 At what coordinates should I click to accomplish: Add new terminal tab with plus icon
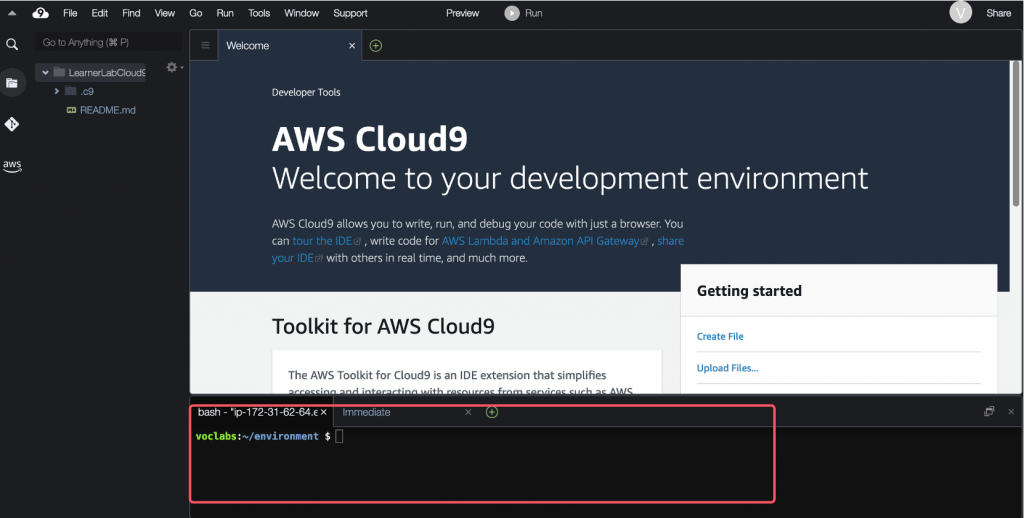coord(492,412)
